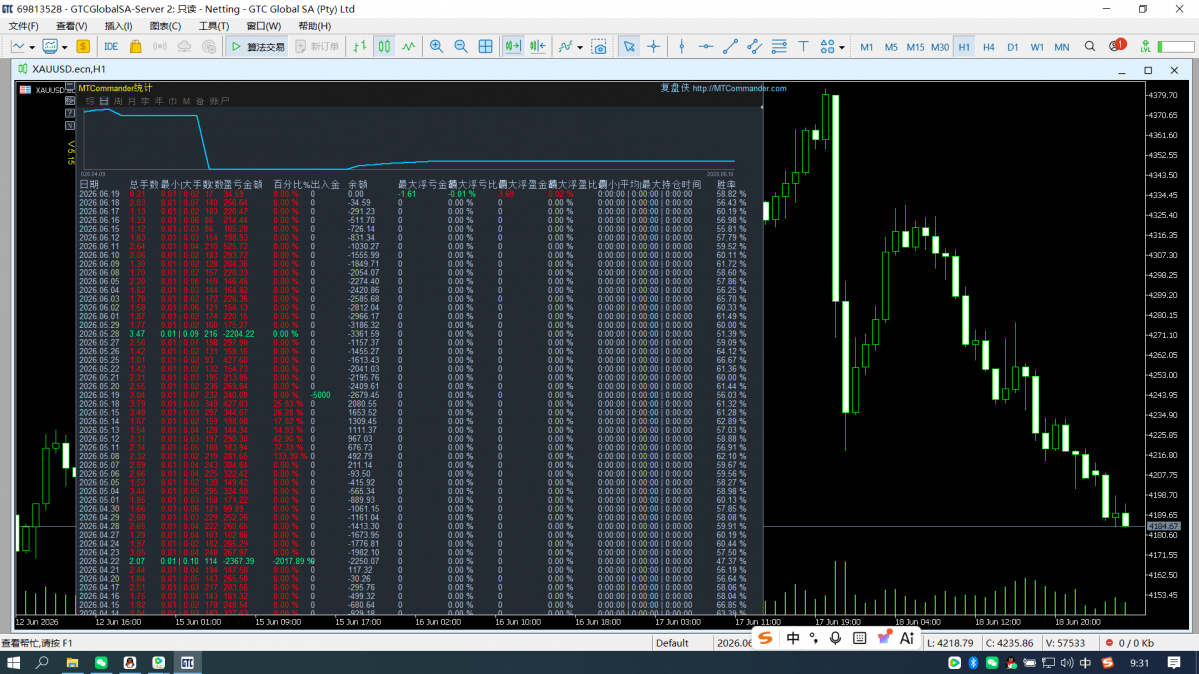The height and width of the screenshot is (674, 1199).
Task: Select the D1 timeframe
Action: [1012, 47]
